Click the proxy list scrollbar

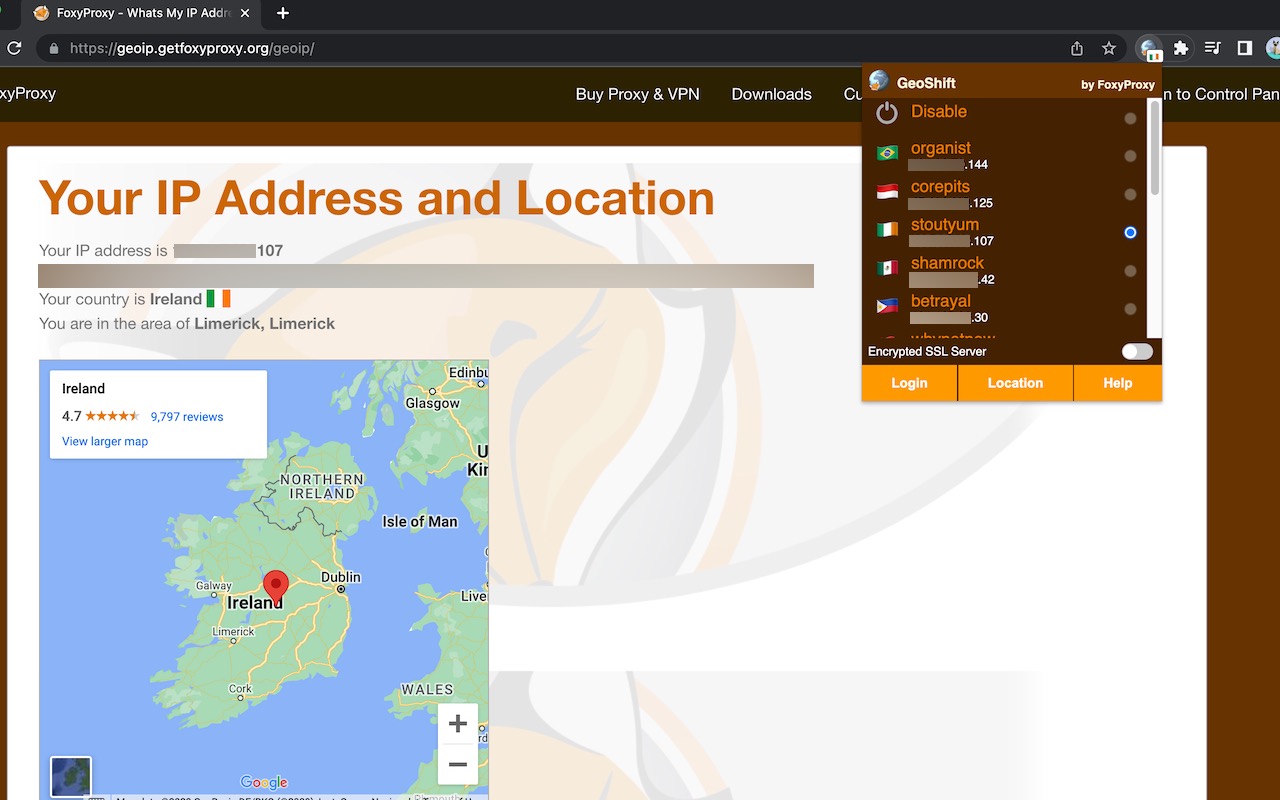[1155, 150]
